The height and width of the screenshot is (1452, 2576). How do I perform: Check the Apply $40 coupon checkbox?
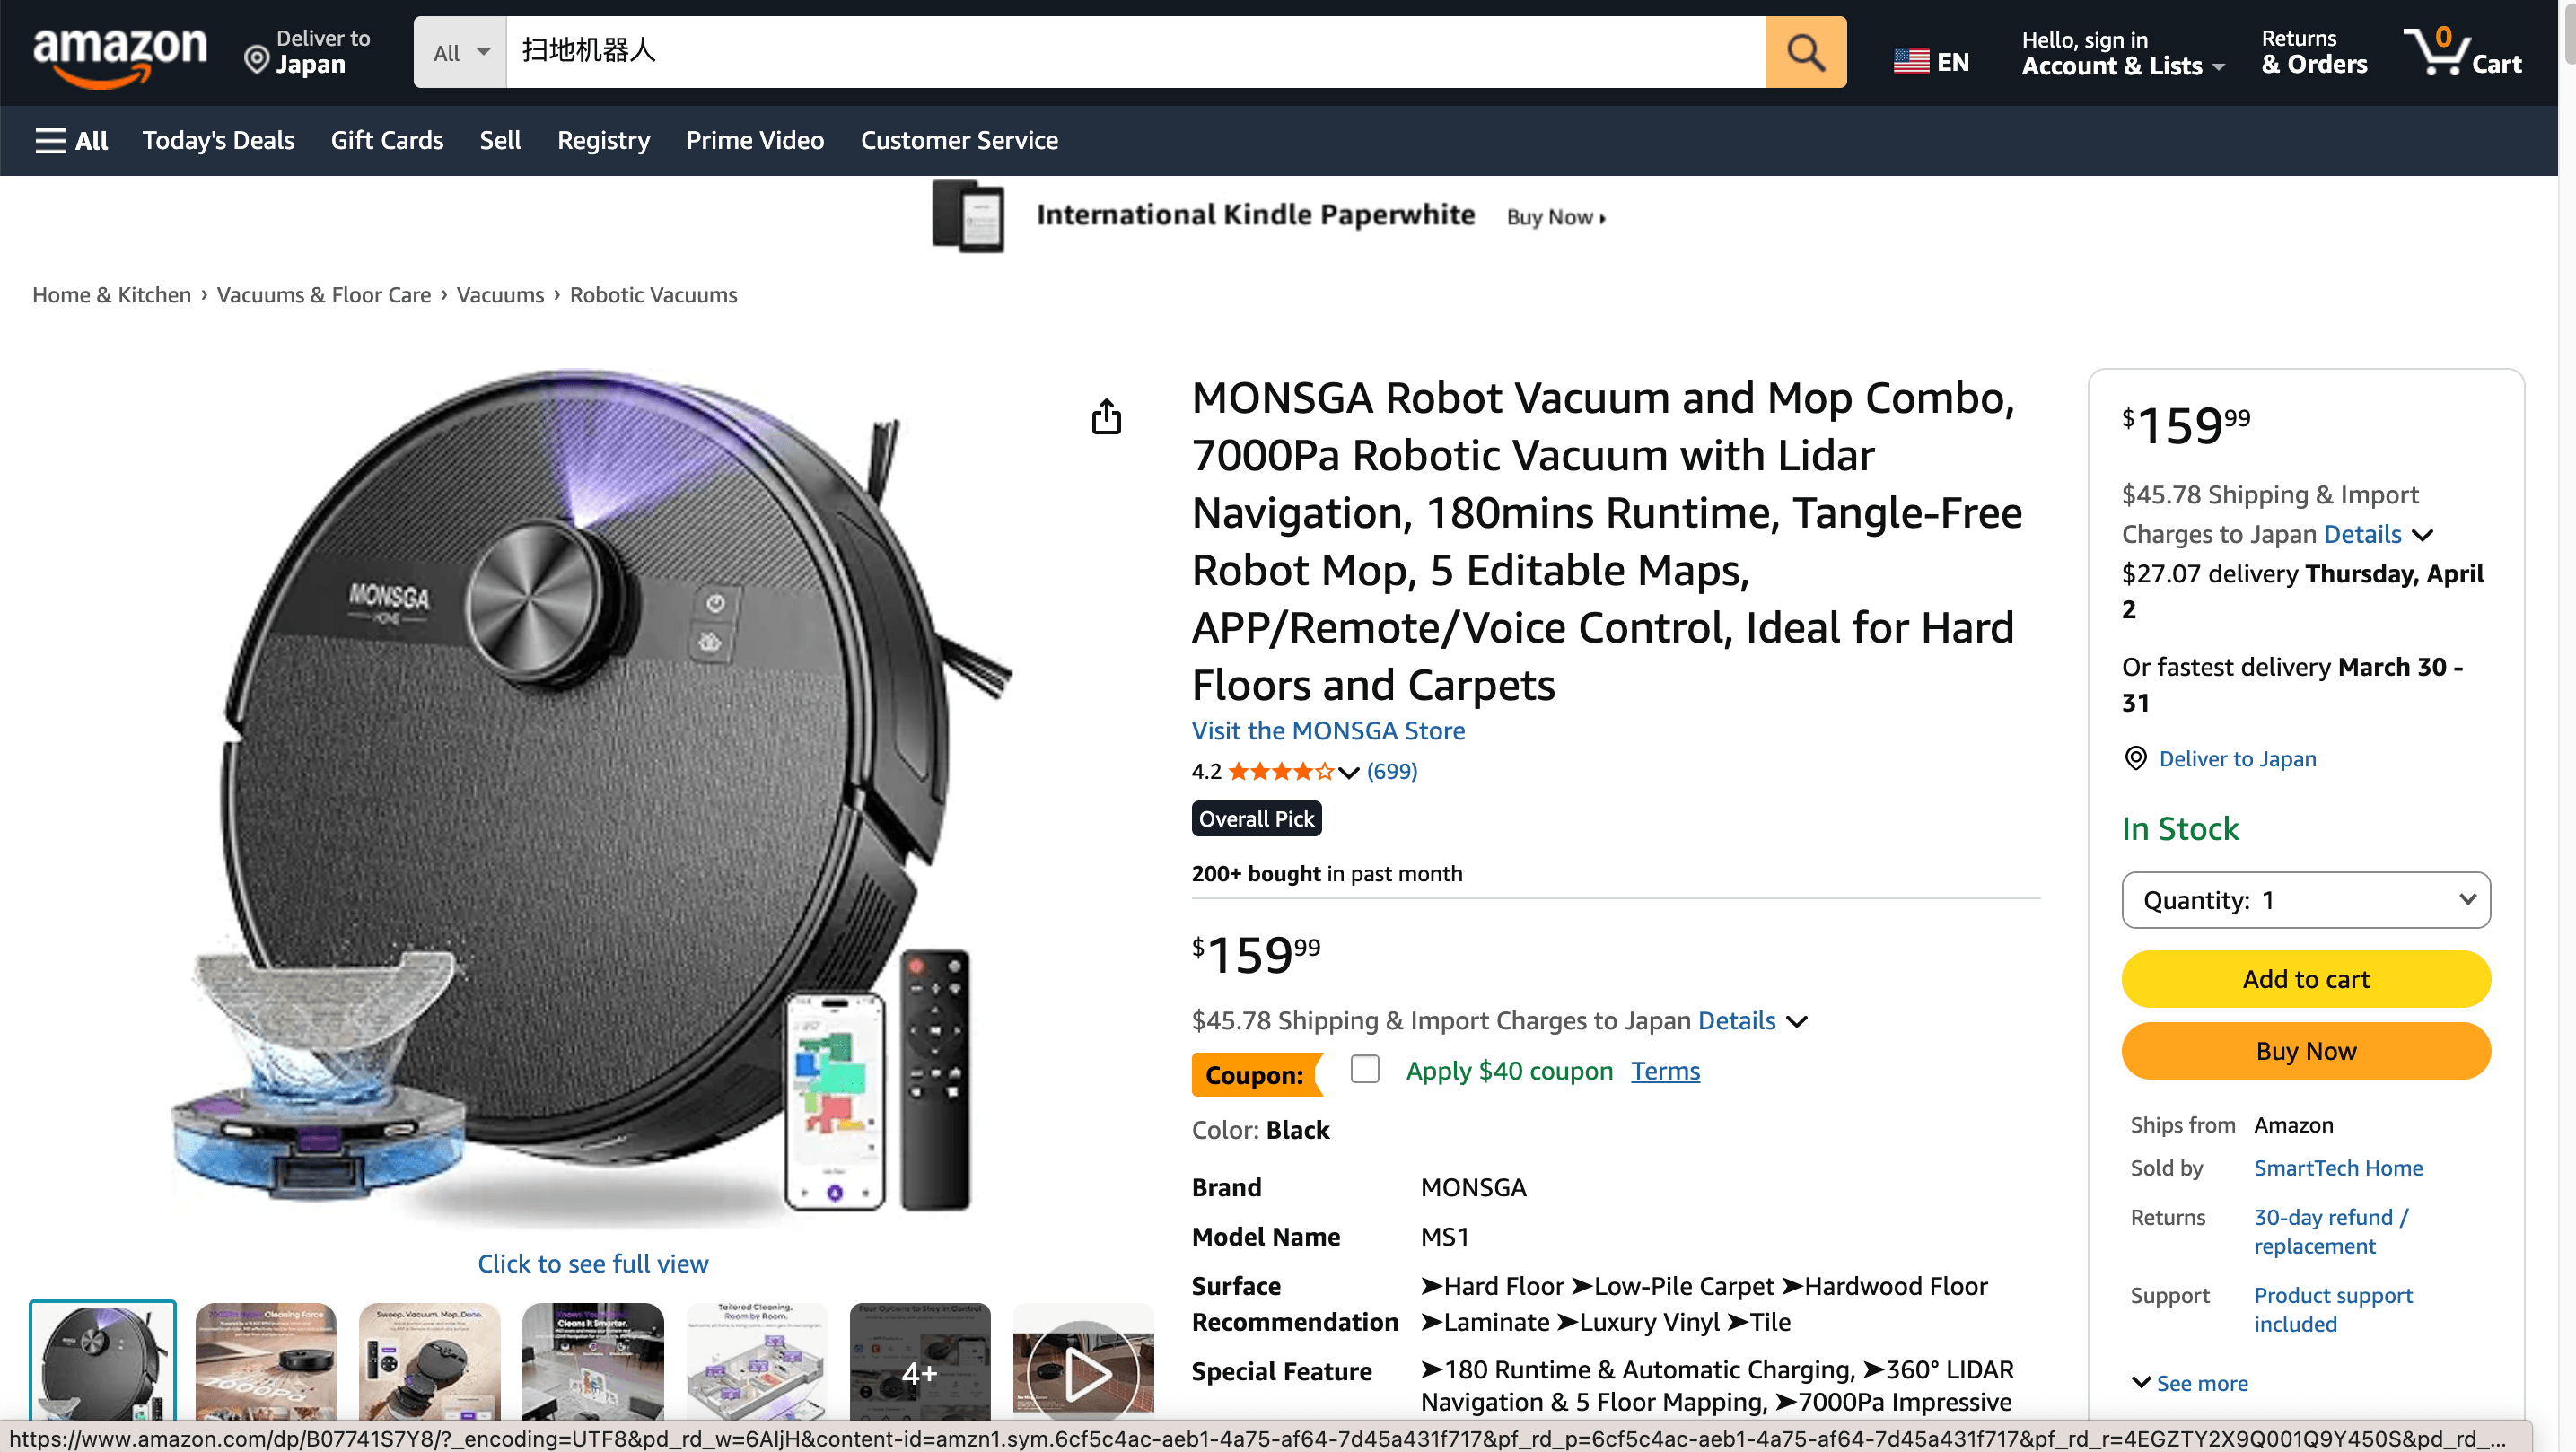[1365, 1069]
